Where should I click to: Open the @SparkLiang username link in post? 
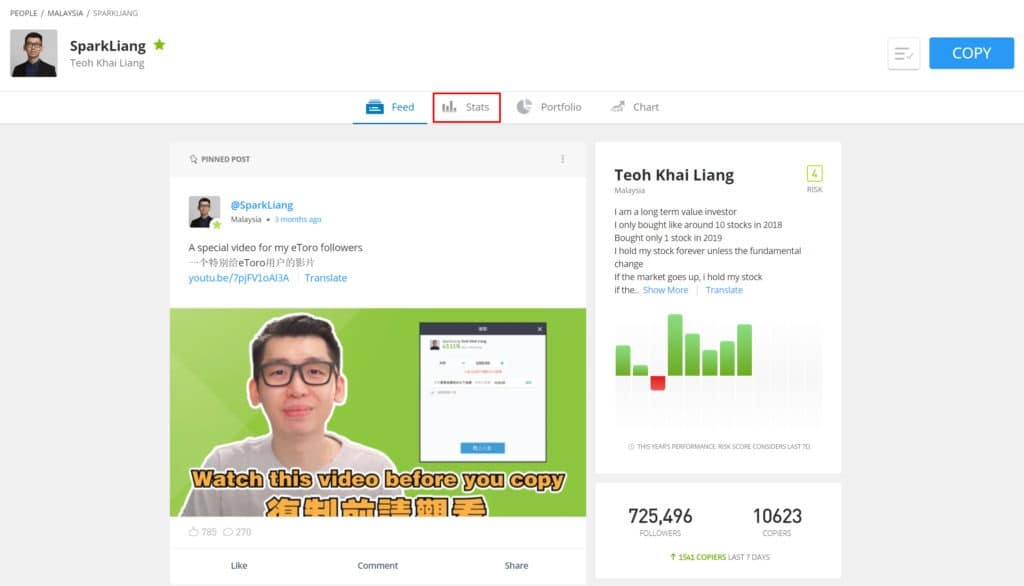click(x=262, y=205)
